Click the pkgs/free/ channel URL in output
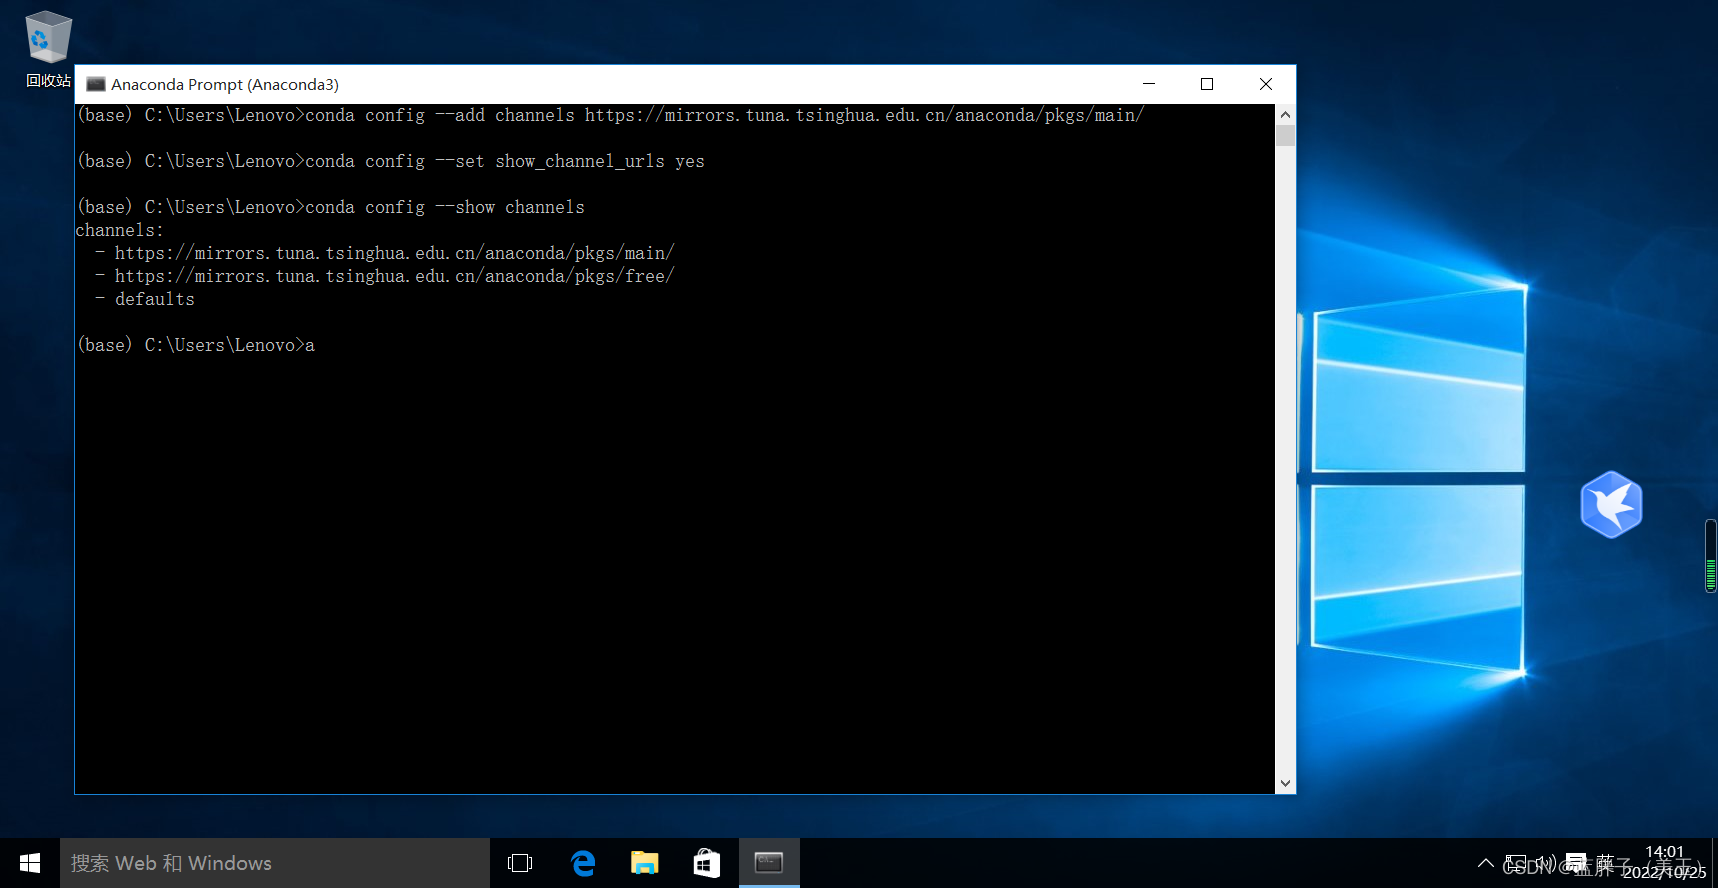This screenshot has width=1718, height=888. coord(394,276)
